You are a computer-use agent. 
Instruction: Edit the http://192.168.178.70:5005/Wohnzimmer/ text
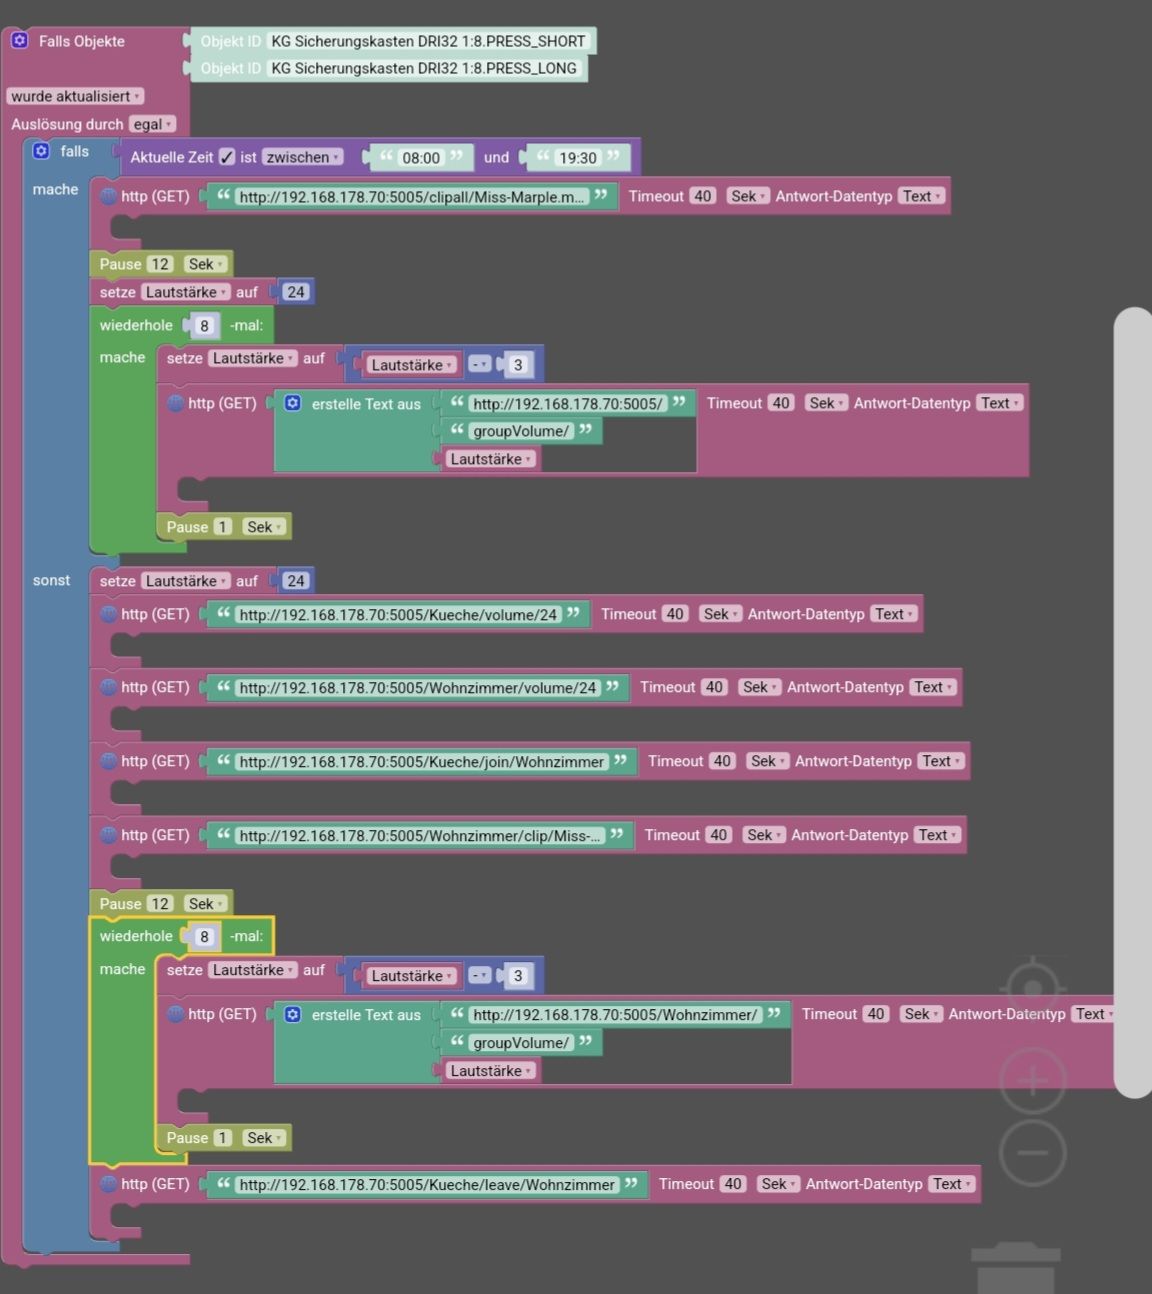click(615, 1015)
